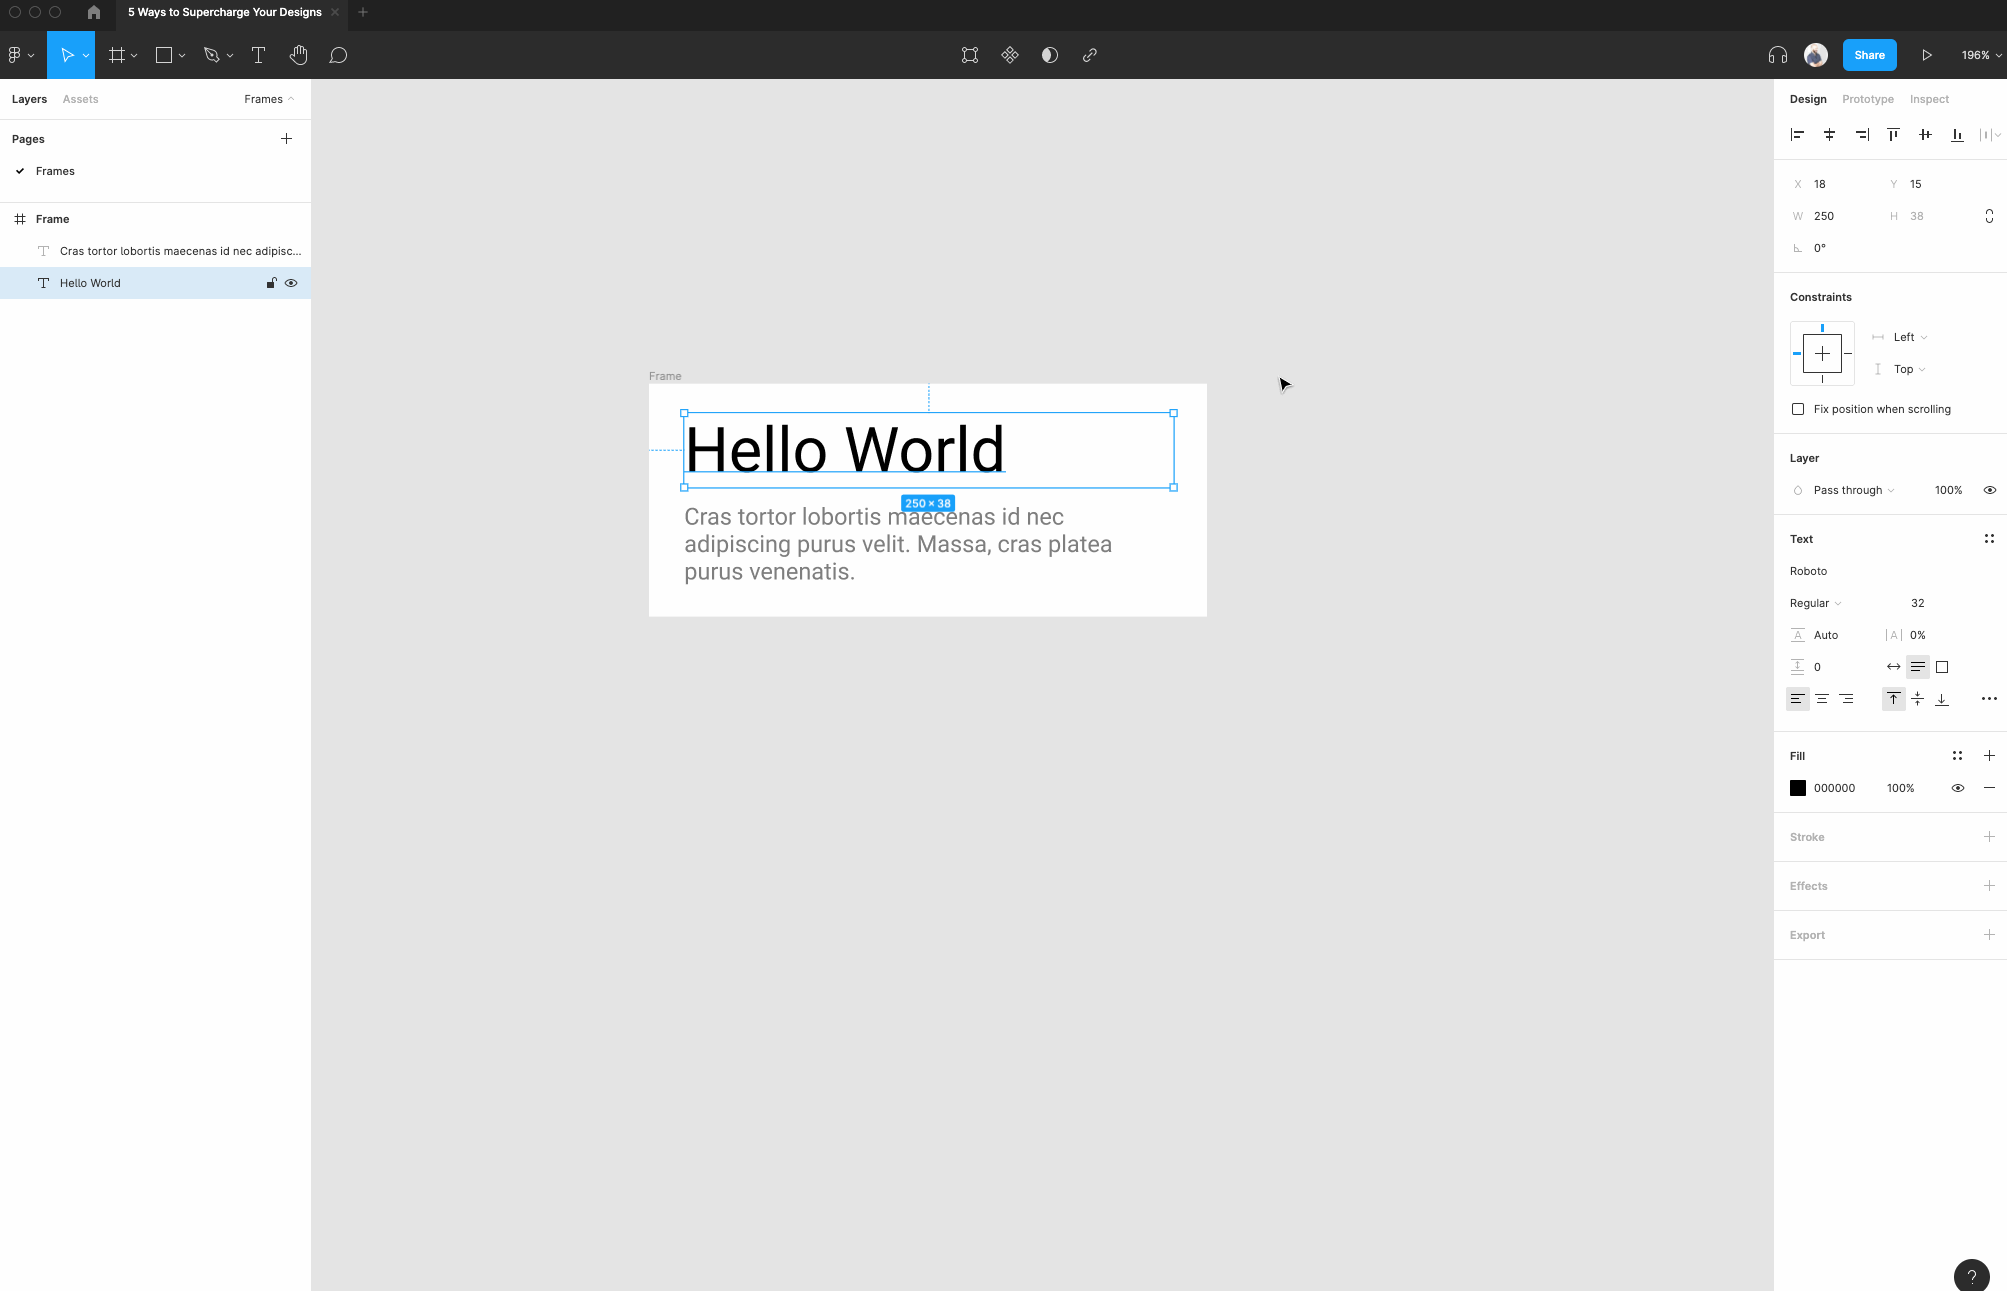2007x1291 pixels.
Task: Click the user avatar
Action: [x=1816, y=55]
